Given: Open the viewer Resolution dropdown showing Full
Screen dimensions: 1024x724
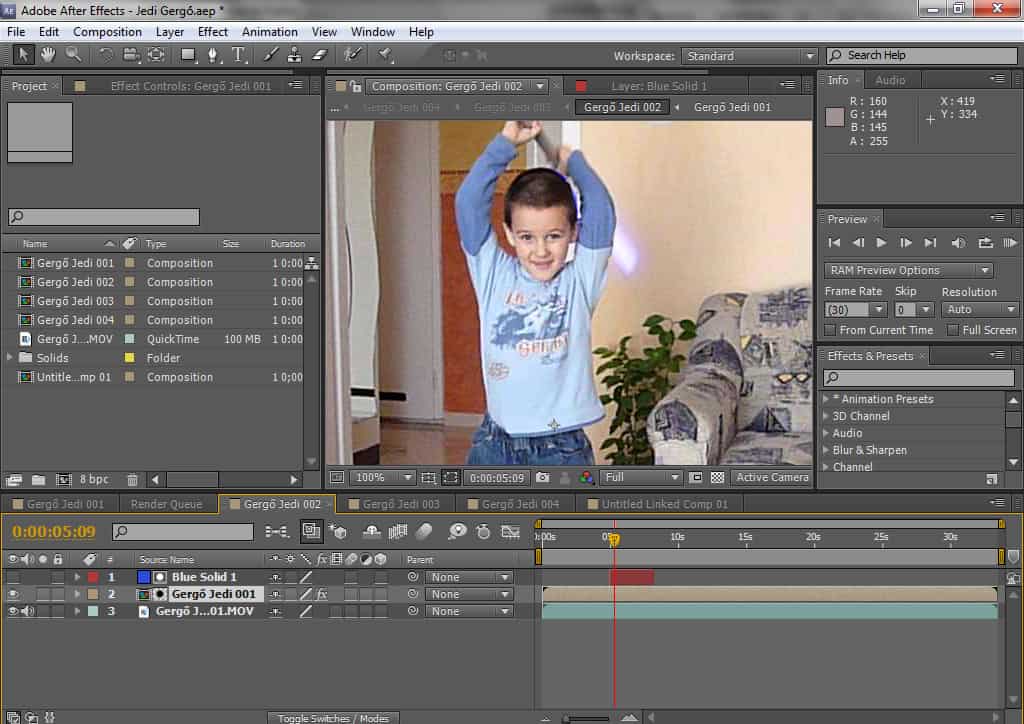Looking at the screenshot, I should (641, 478).
